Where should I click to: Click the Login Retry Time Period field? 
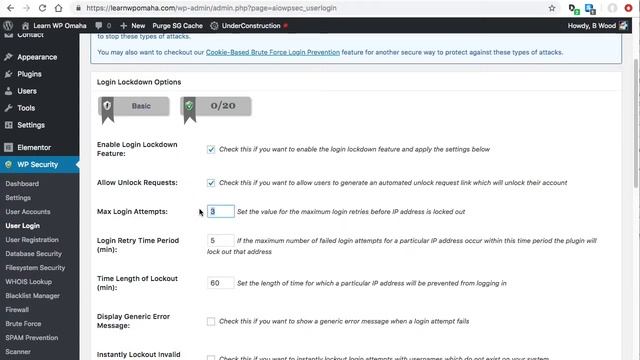pos(220,240)
